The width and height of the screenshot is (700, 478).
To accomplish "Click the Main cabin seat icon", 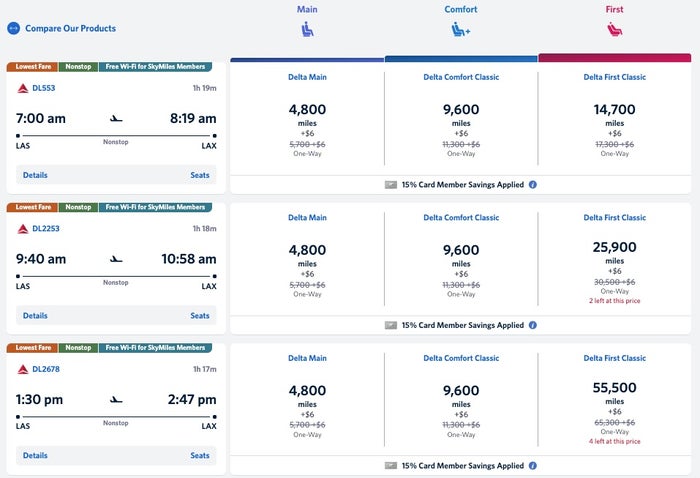I will (307, 30).
